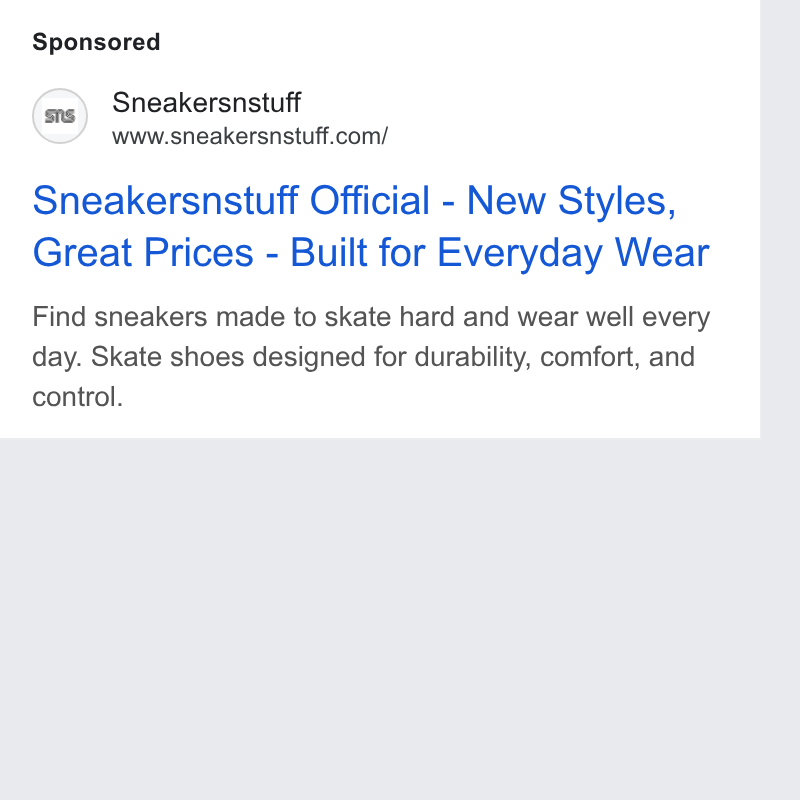800x800 pixels.
Task: Click 'New Styles,' in the ad headline
Action: [571, 201]
